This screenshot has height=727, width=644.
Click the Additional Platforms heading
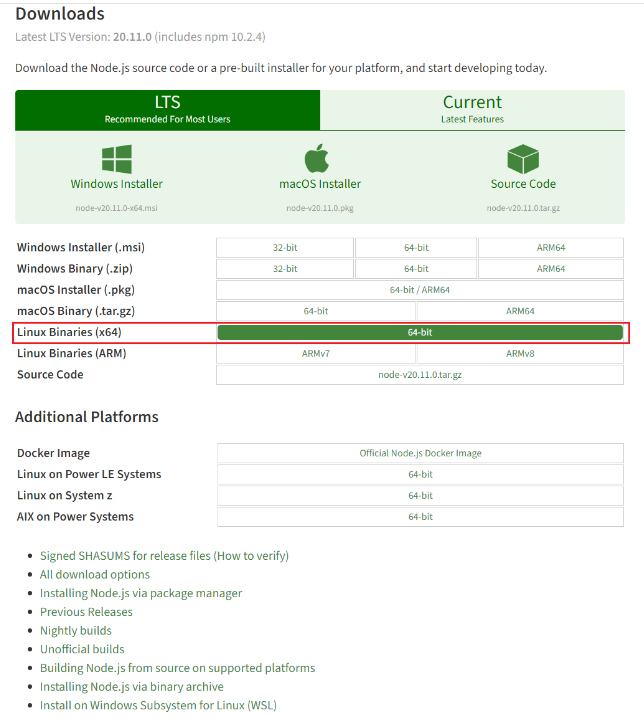(87, 417)
